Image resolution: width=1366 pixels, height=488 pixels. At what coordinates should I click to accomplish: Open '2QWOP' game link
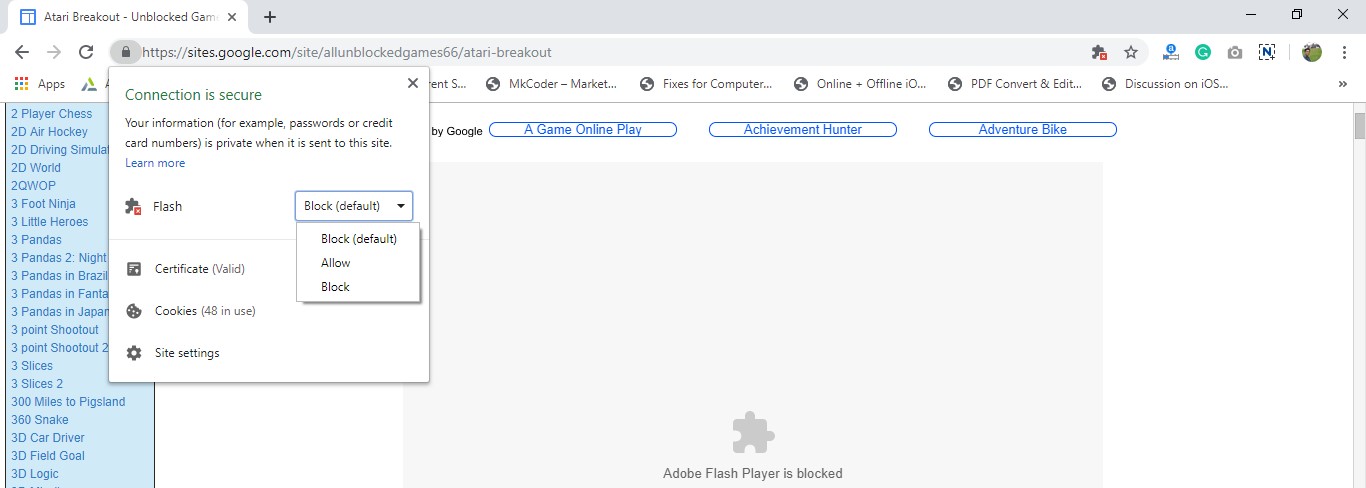coord(33,186)
